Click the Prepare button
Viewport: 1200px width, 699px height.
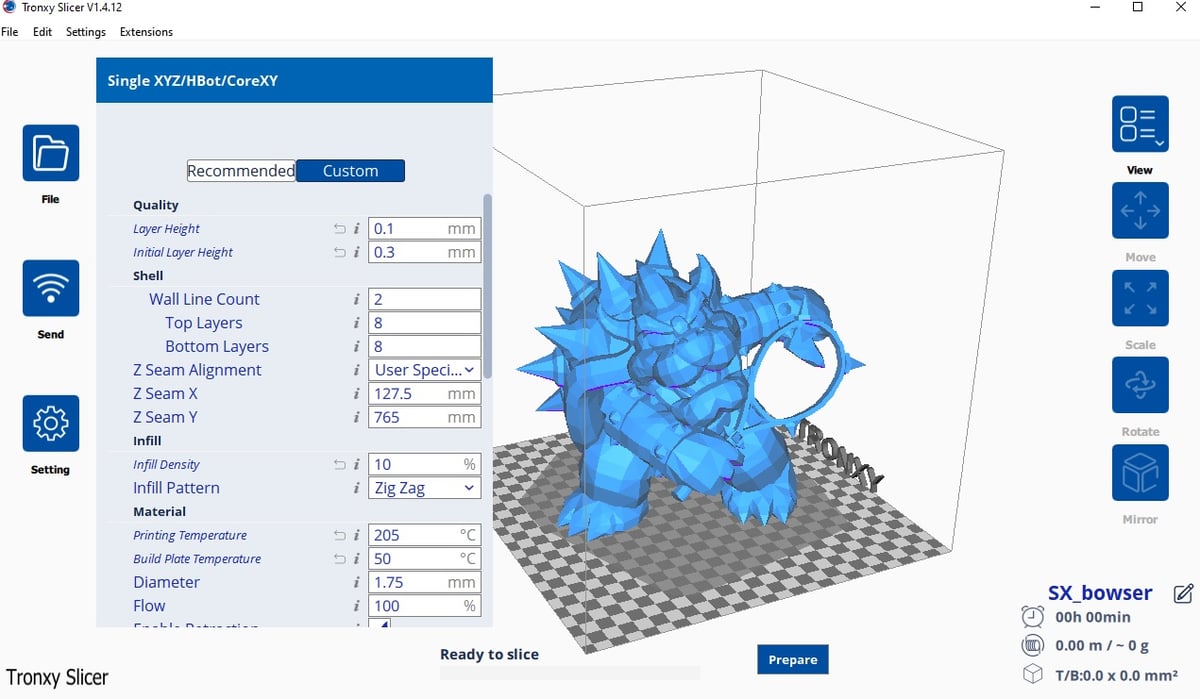pyautogui.click(x=793, y=660)
